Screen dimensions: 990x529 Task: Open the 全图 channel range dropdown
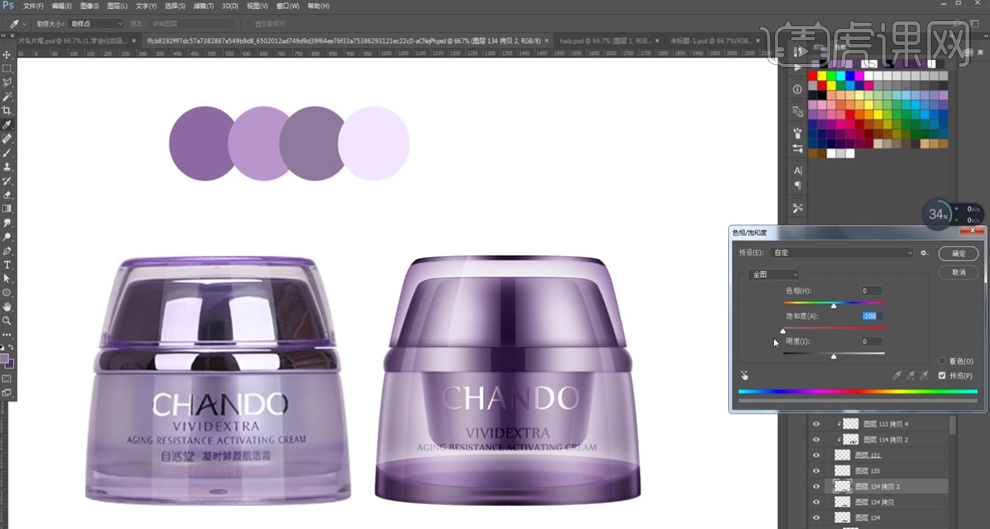click(x=773, y=275)
